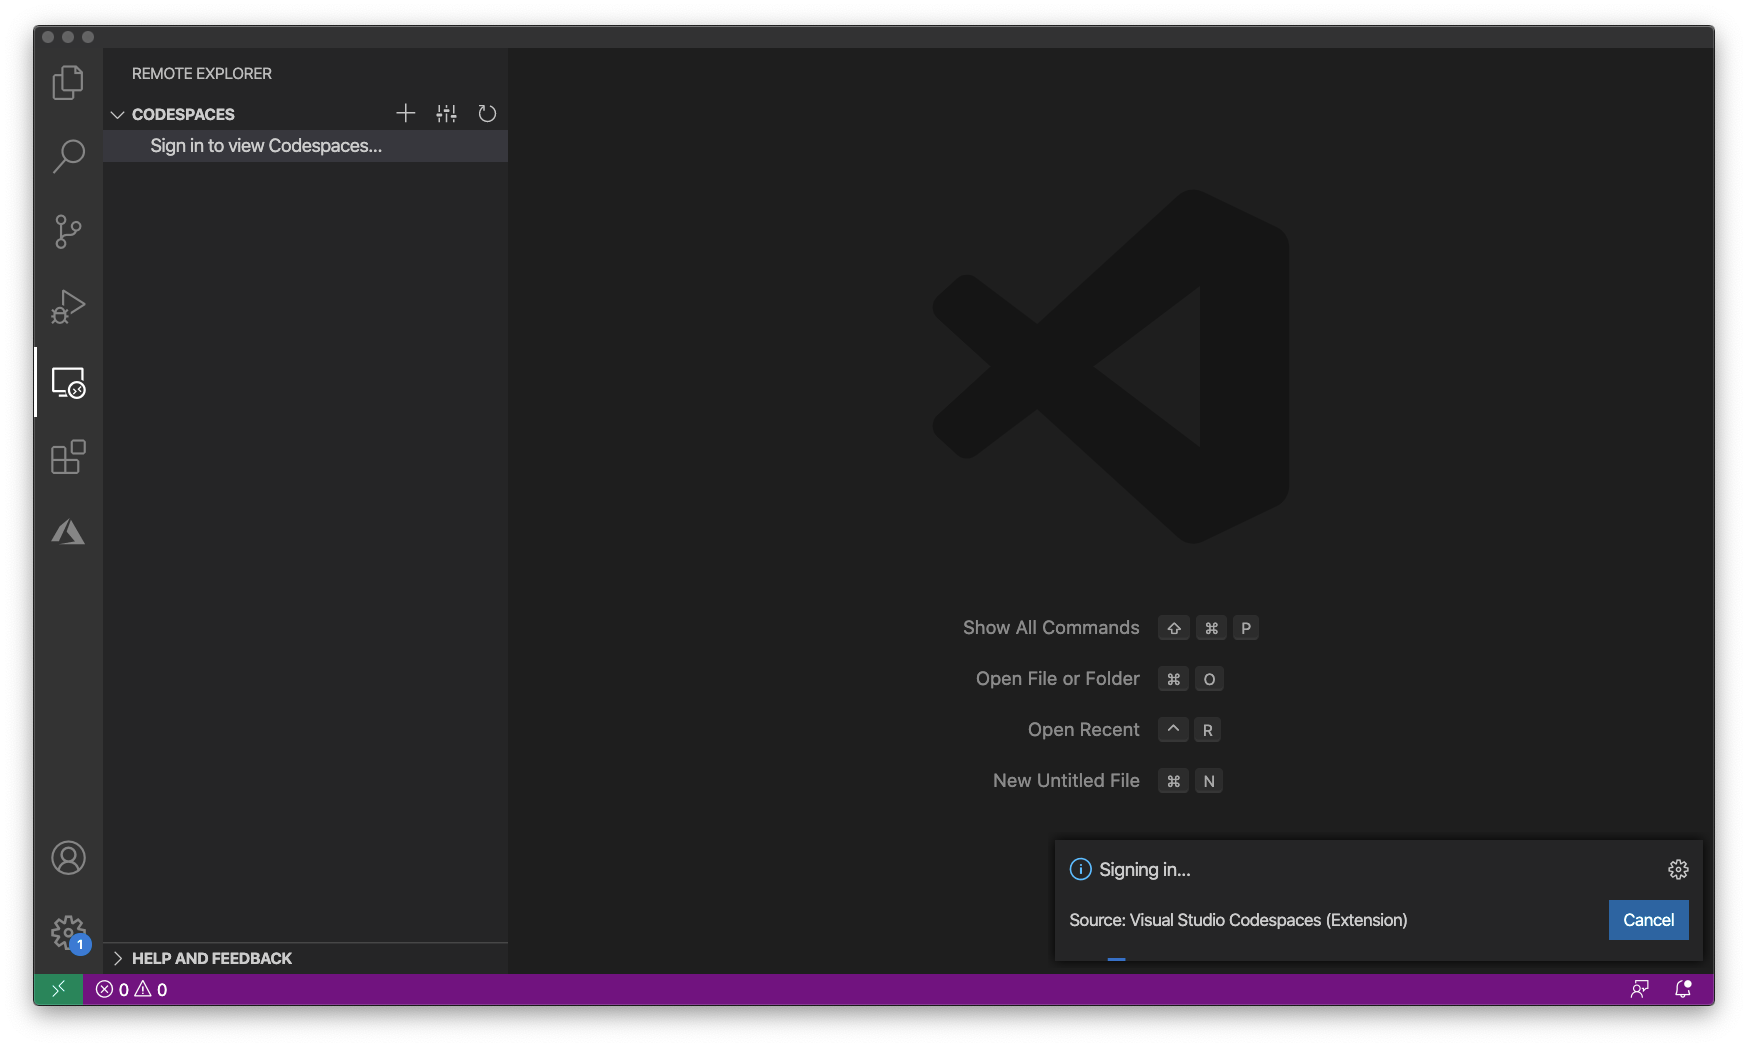1748x1047 pixels.
Task: Open the Source Control view
Action: [68, 231]
